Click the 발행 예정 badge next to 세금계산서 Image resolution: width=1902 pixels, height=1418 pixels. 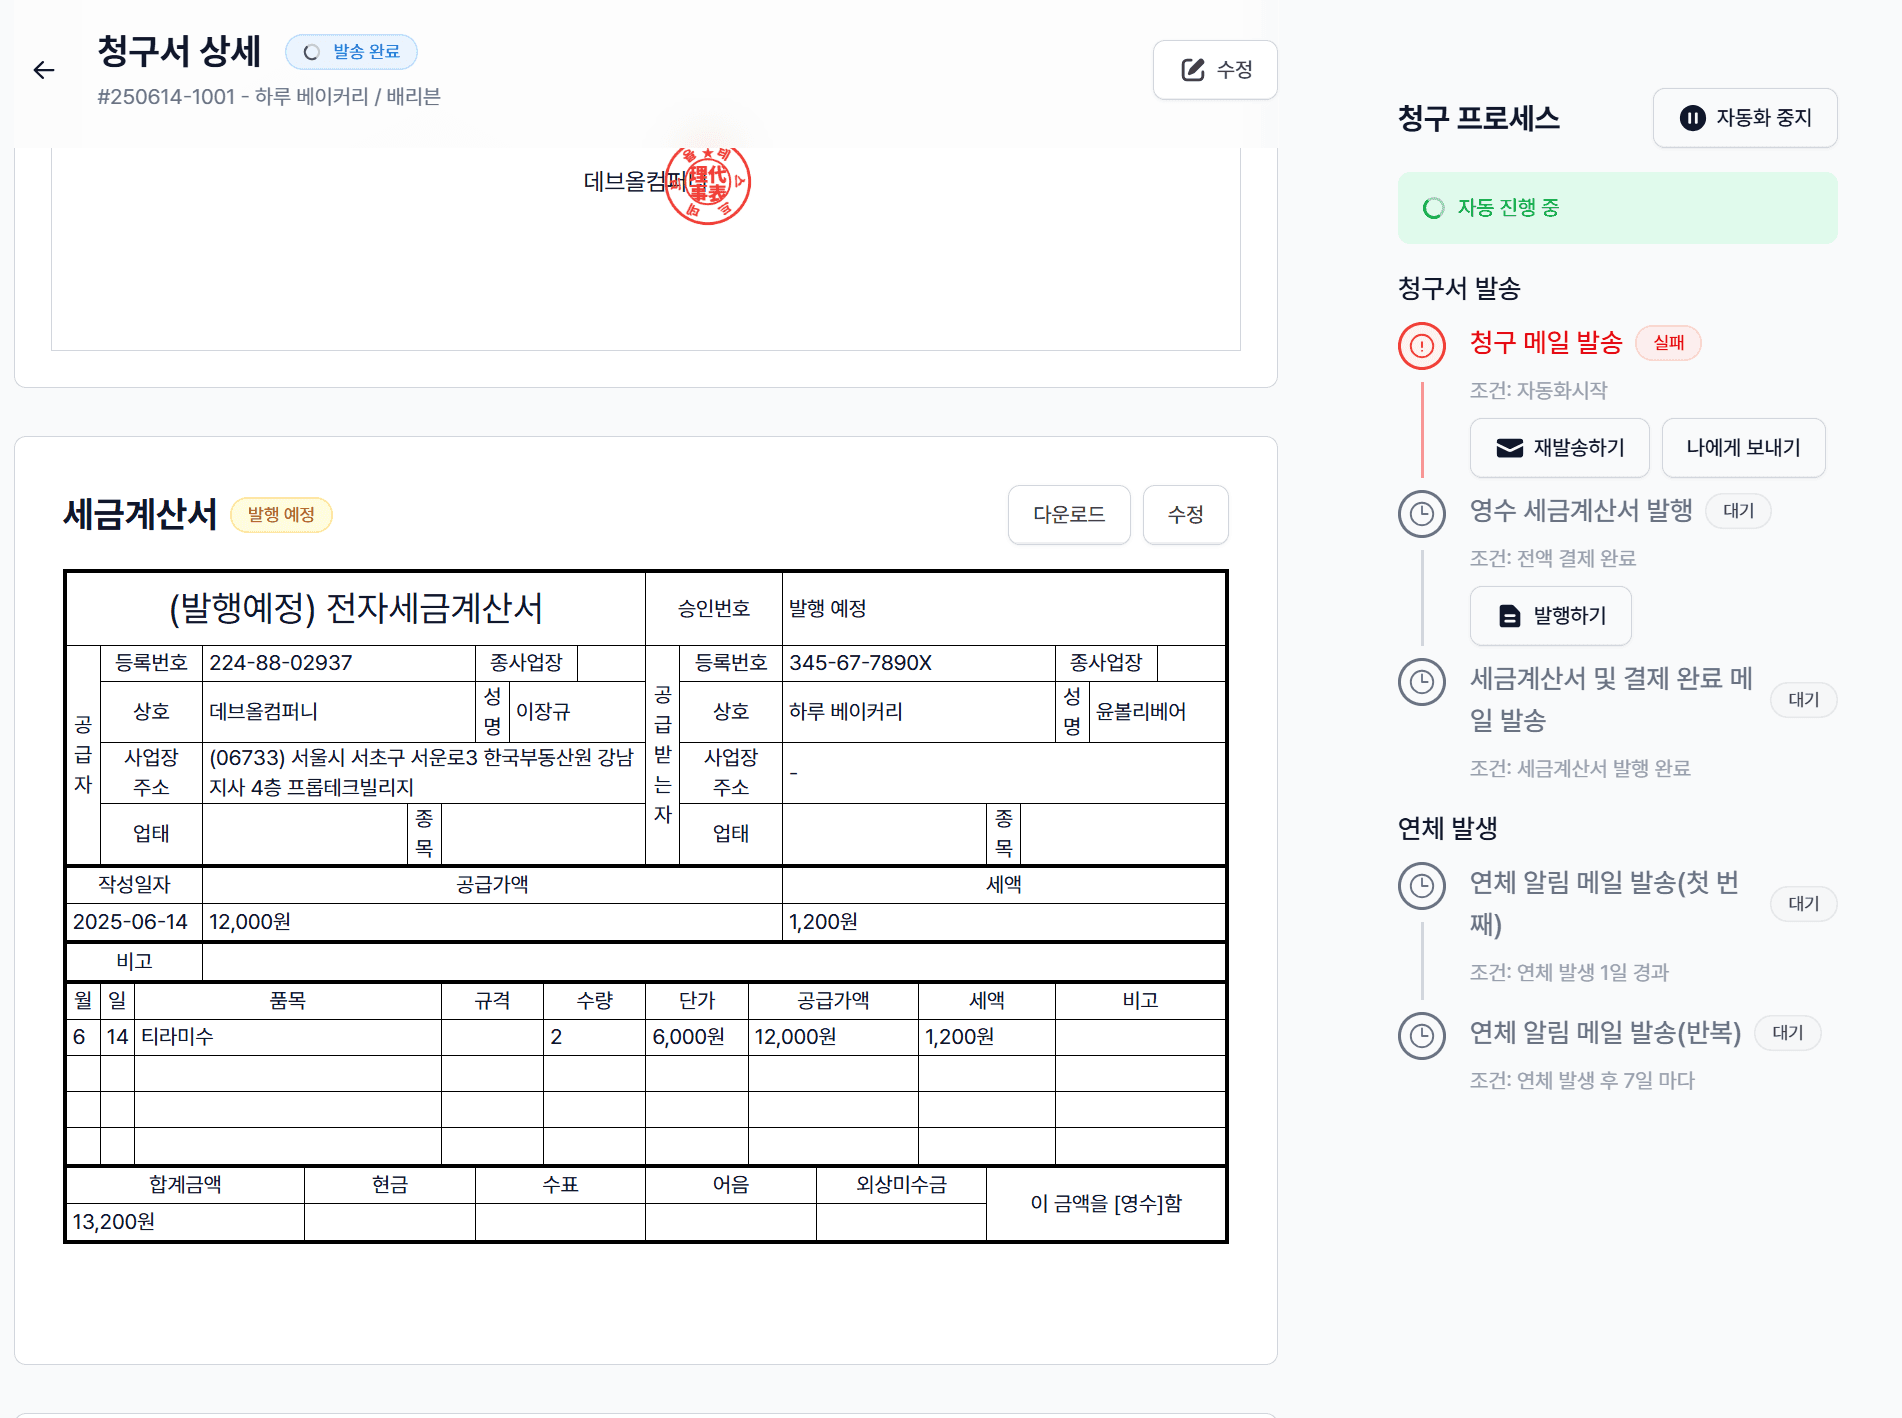pos(281,515)
